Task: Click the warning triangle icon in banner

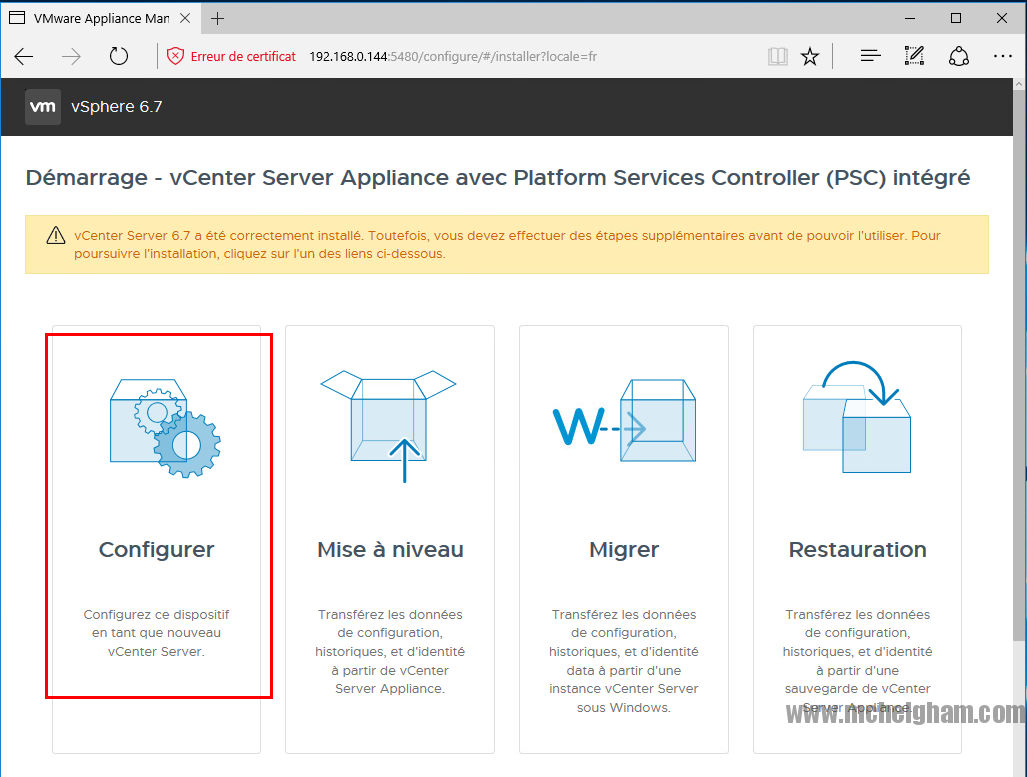Action: [x=56, y=235]
